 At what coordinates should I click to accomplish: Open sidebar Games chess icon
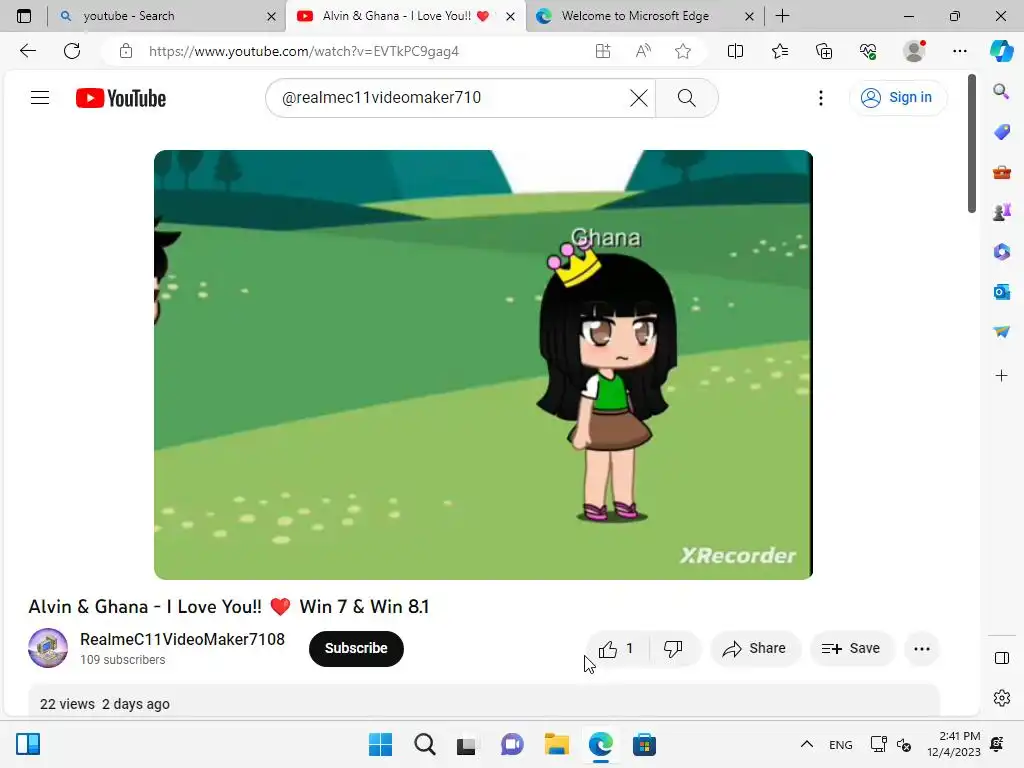pos(1002,212)
